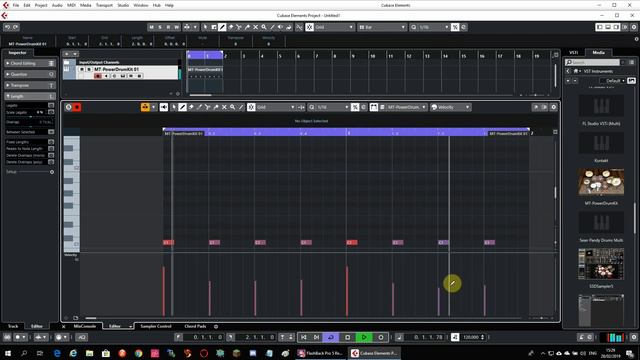Select the Zoom tool in key editor toolbar
640x360 pixels.
(x=233, y=107)
